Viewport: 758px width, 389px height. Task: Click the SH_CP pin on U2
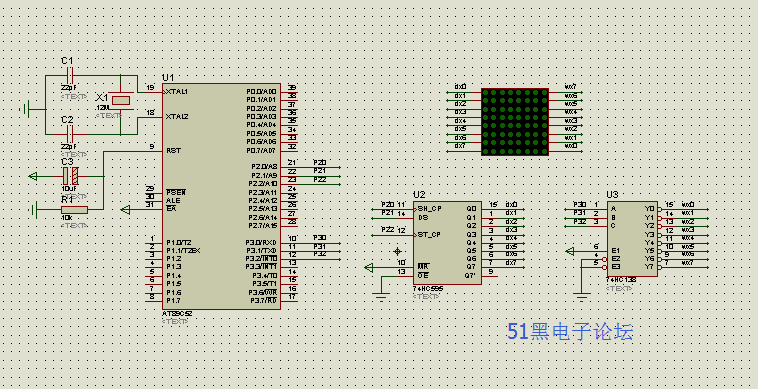pyautogui.click(x=429, y=209)
